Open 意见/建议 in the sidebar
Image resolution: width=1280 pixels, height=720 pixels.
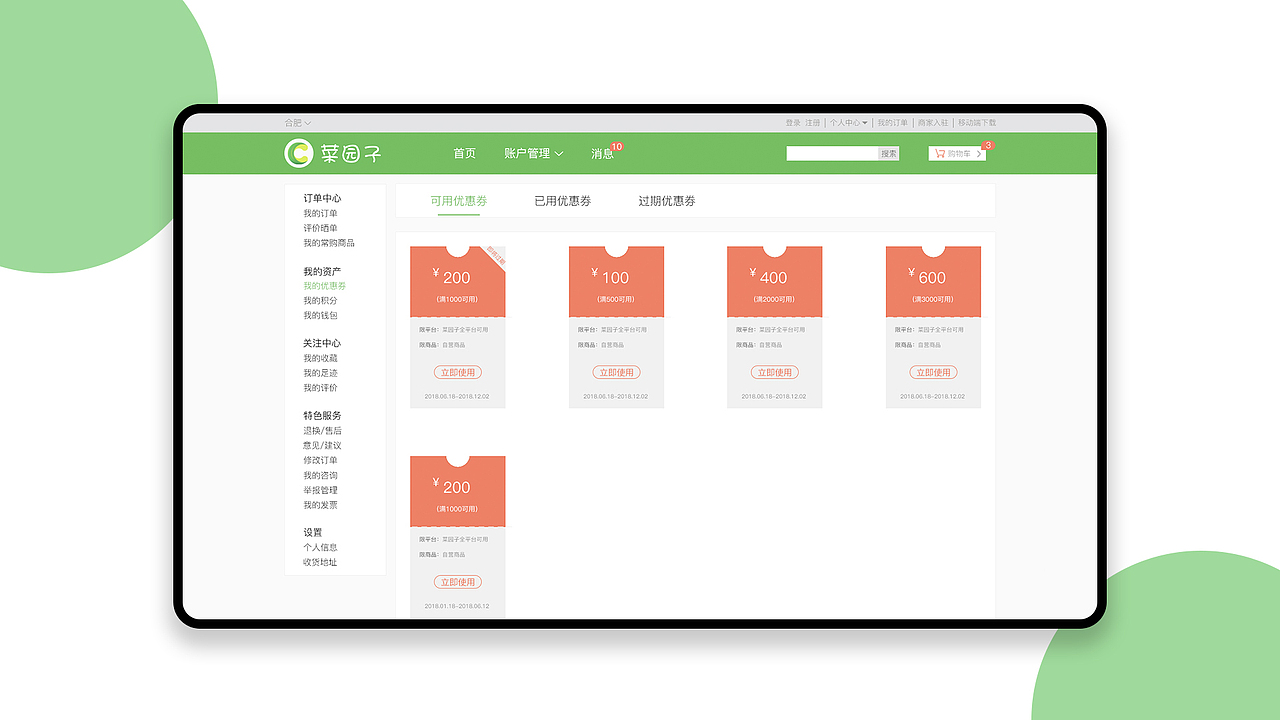tap(323, 446)
